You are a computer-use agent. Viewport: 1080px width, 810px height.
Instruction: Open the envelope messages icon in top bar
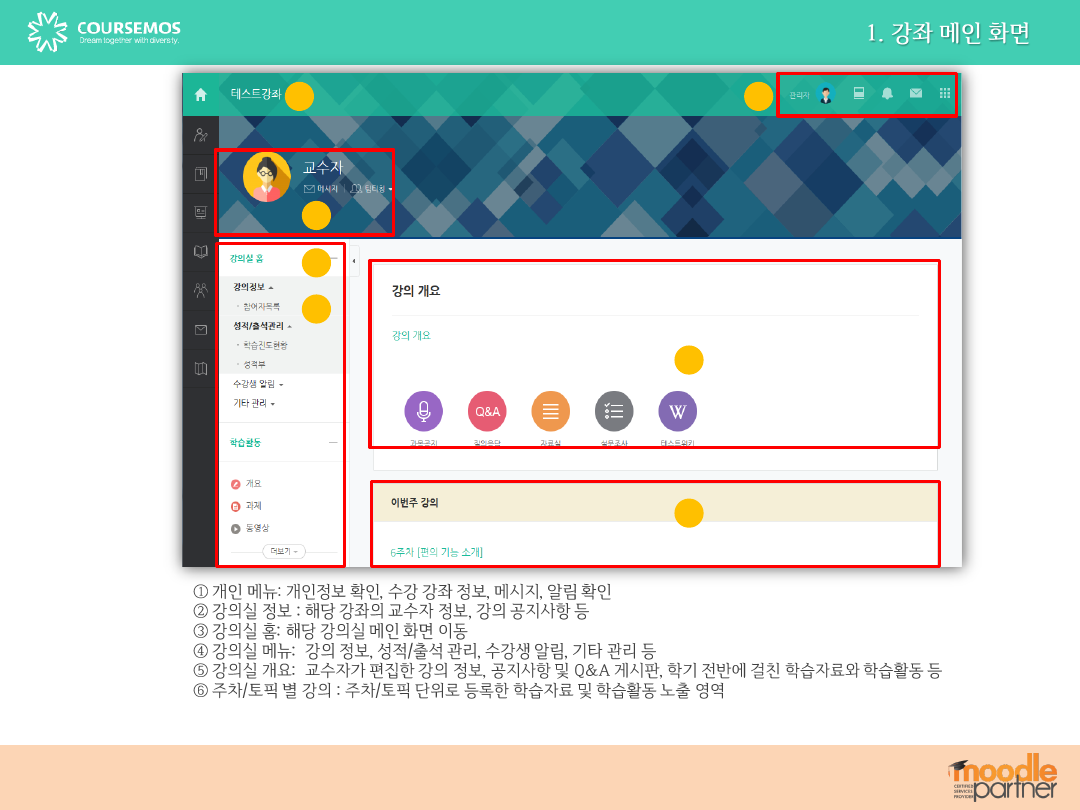[x=915, y=94]
